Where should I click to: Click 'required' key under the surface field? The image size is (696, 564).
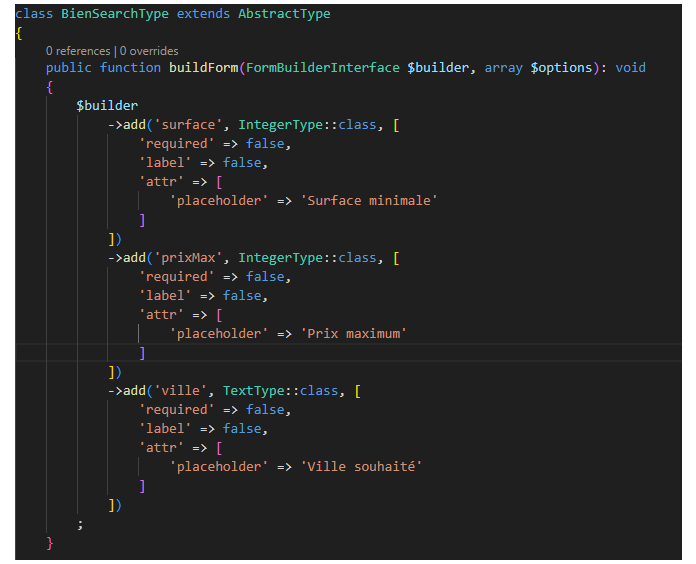coord(177,144)
